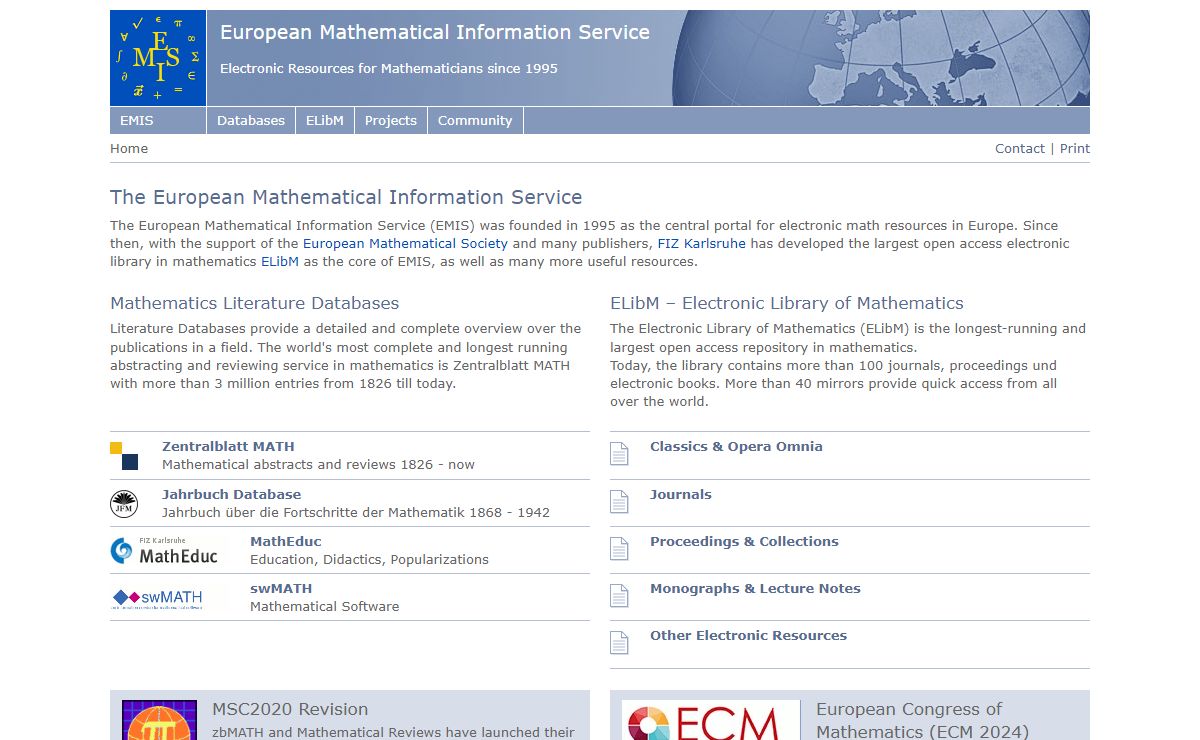The image size is (1200, 740).
Task: Open Proceedings & Collections
Action: point(744,541)
